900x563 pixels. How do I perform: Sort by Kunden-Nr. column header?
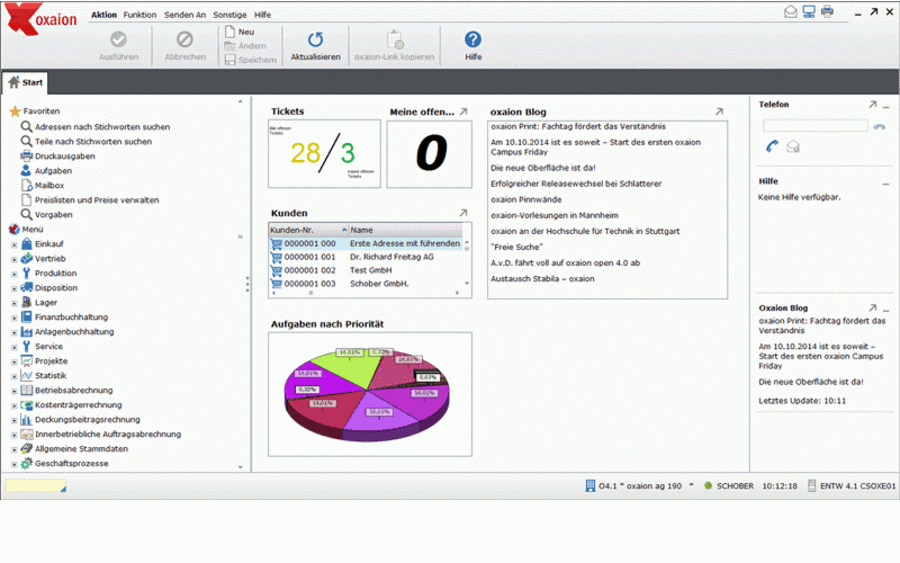(309, 230)
